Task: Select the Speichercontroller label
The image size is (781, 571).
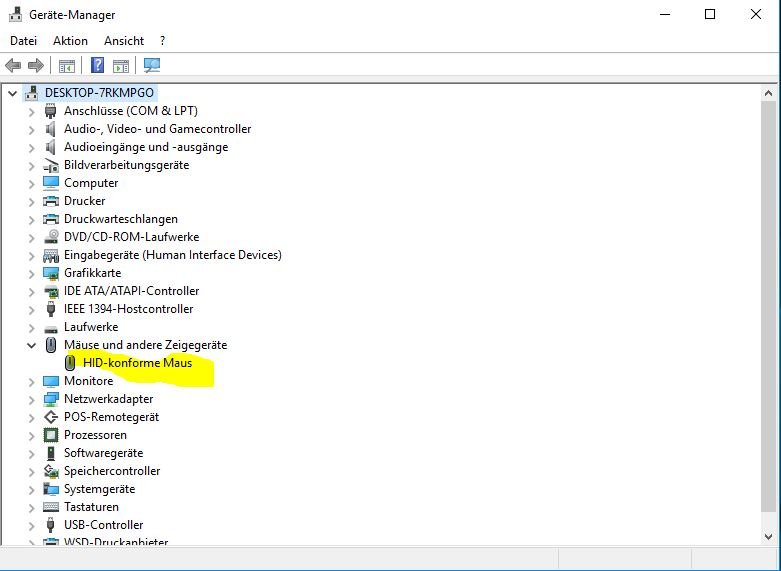Action: point(112,471)
